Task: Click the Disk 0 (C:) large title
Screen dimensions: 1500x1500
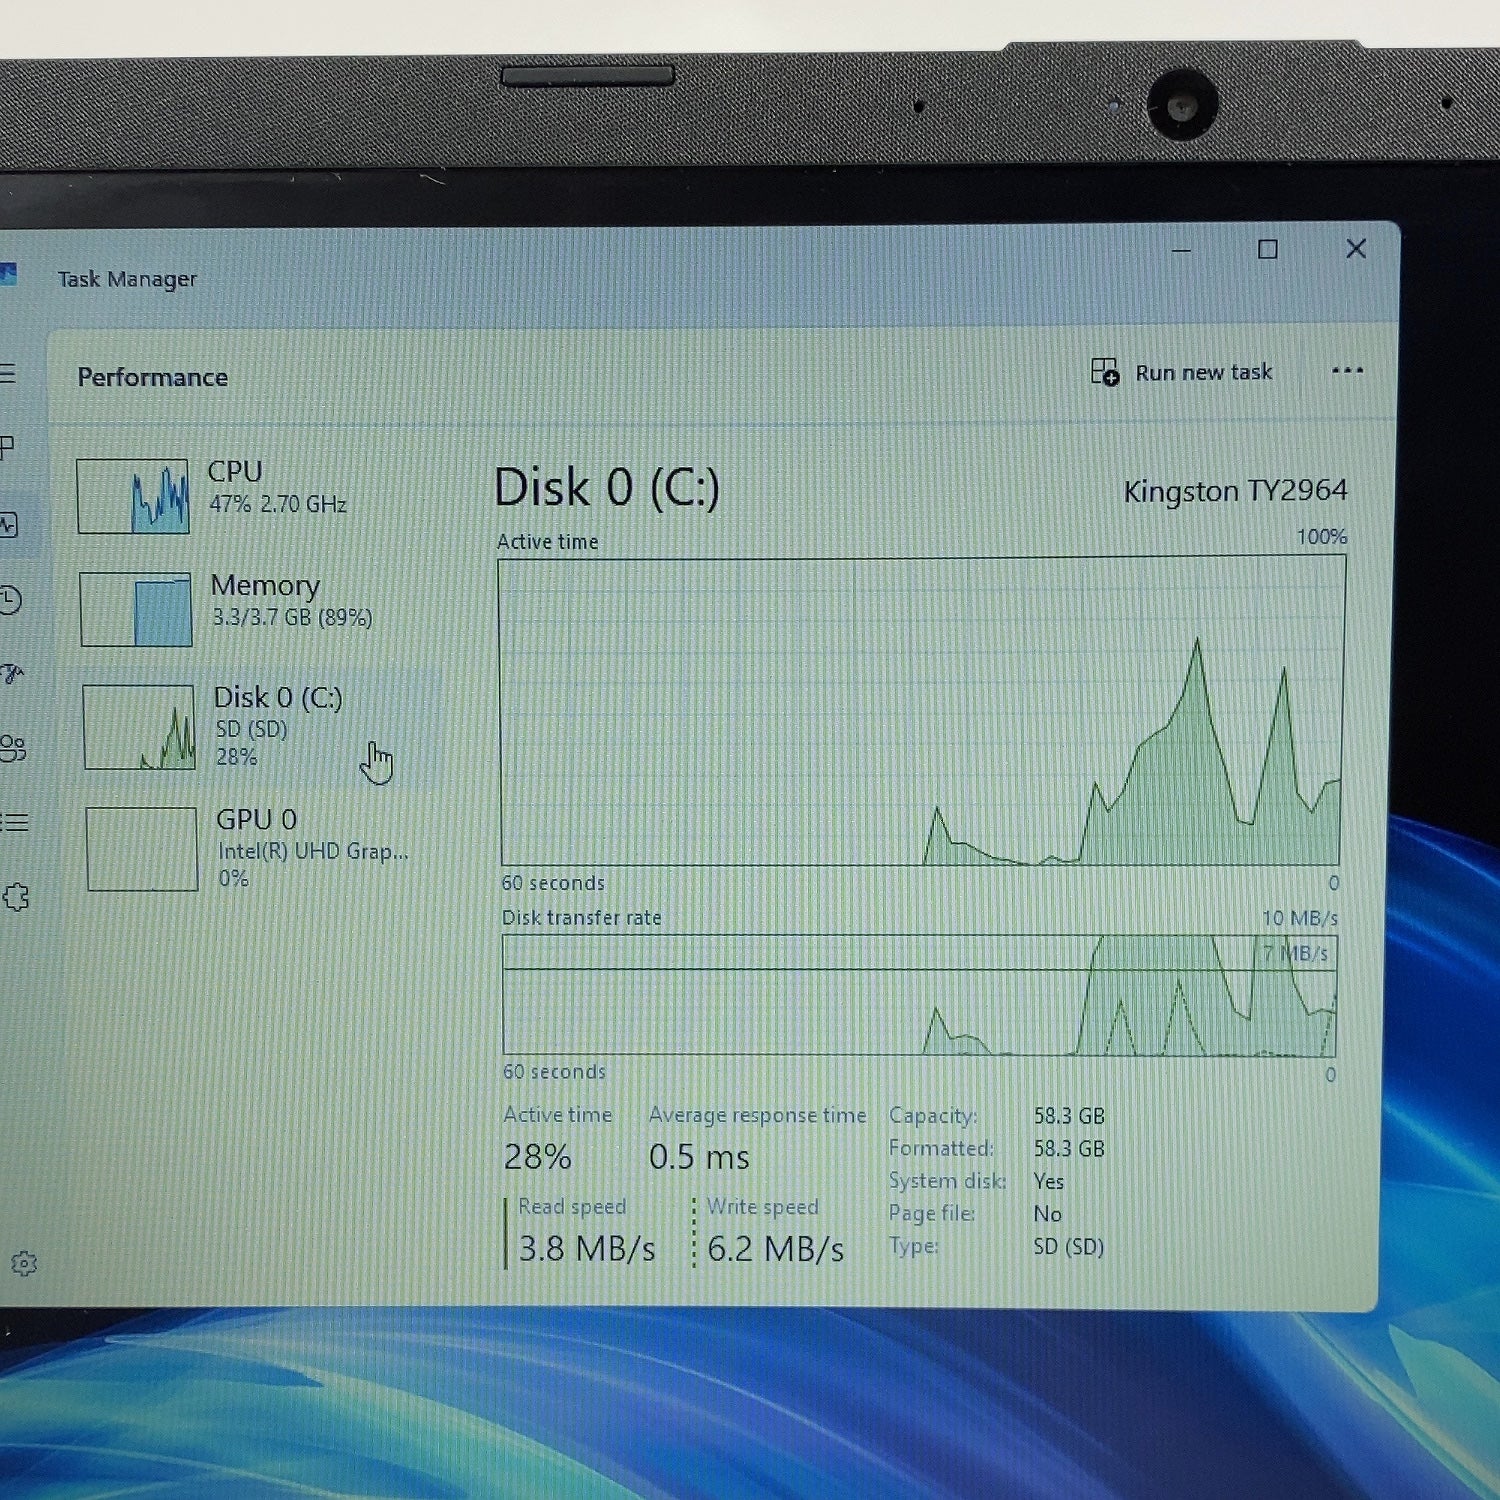Action: 607,488
